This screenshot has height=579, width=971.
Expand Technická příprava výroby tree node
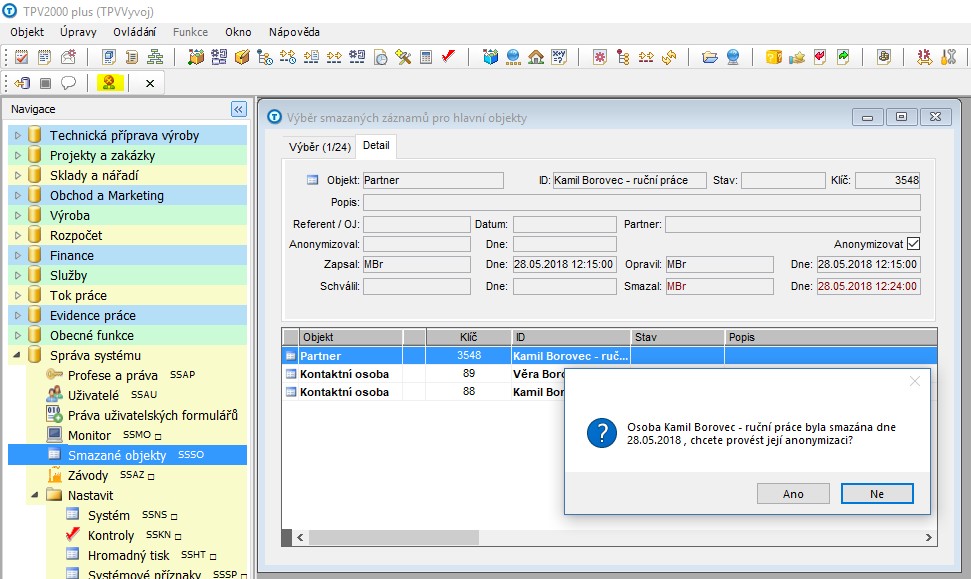click(x=17, y=135)
